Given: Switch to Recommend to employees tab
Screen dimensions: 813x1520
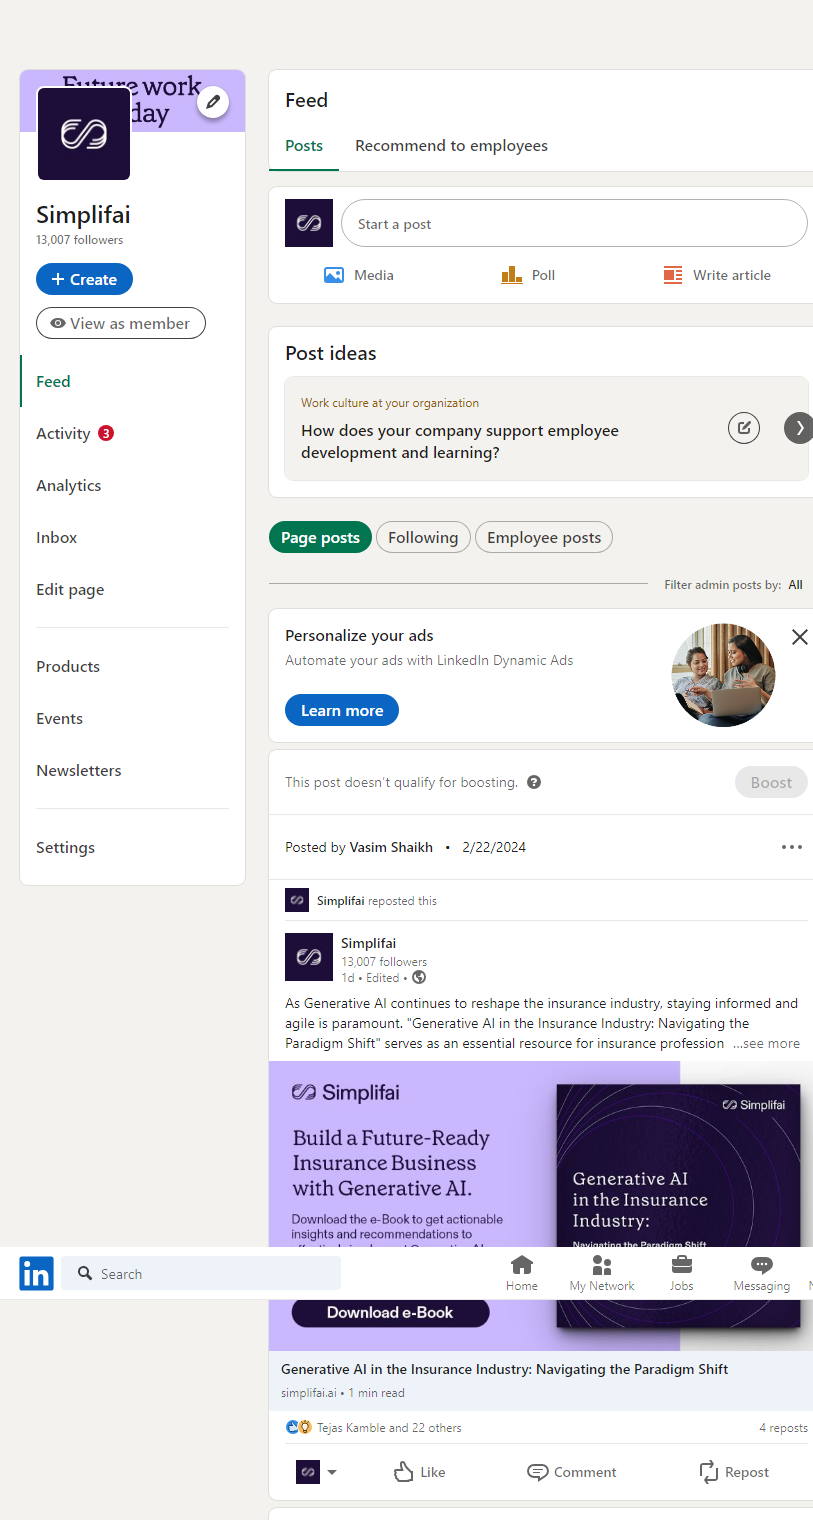Looking at the screenshot, I should [x=451, y=146].
